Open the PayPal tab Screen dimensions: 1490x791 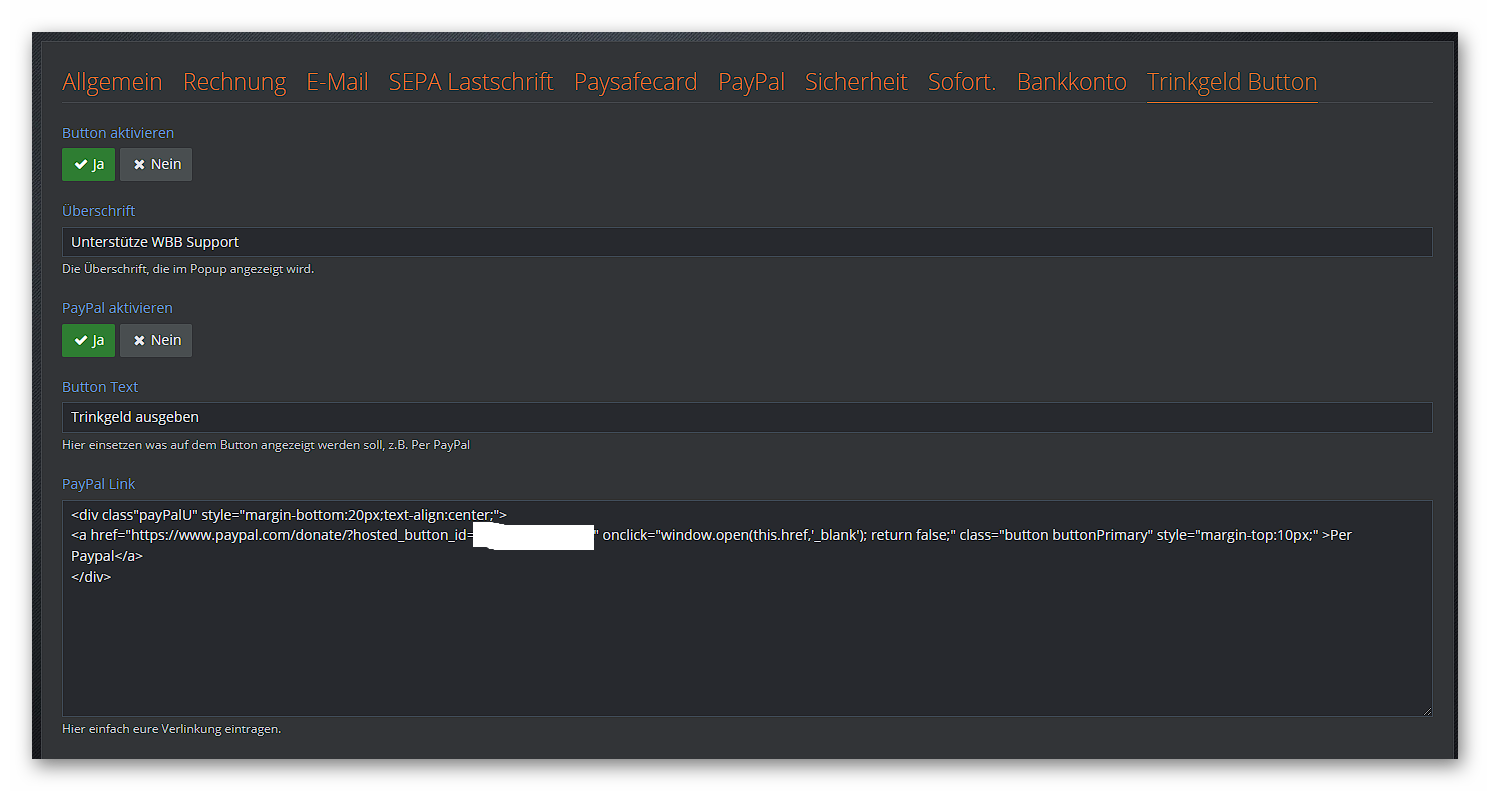point(751,82)
